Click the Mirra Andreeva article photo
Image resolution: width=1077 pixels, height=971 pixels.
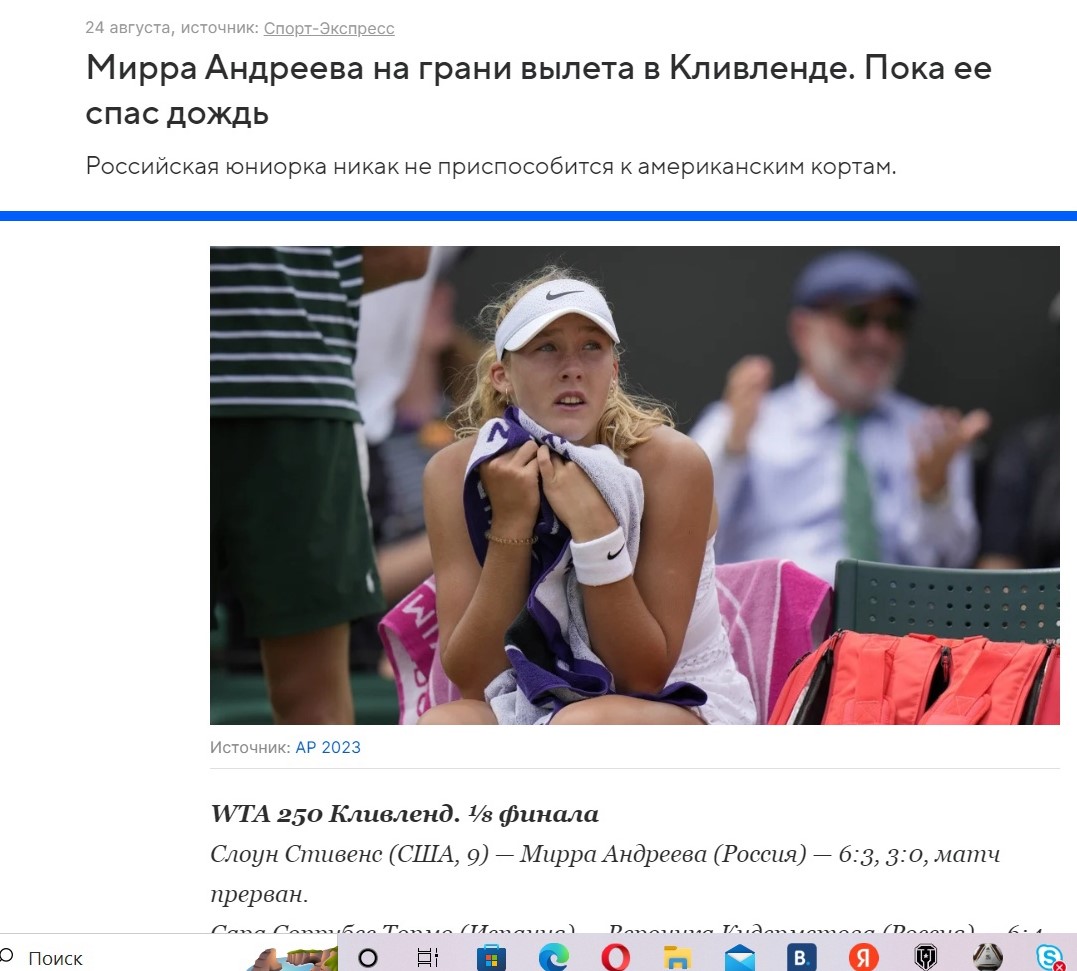tap(635, 485)
